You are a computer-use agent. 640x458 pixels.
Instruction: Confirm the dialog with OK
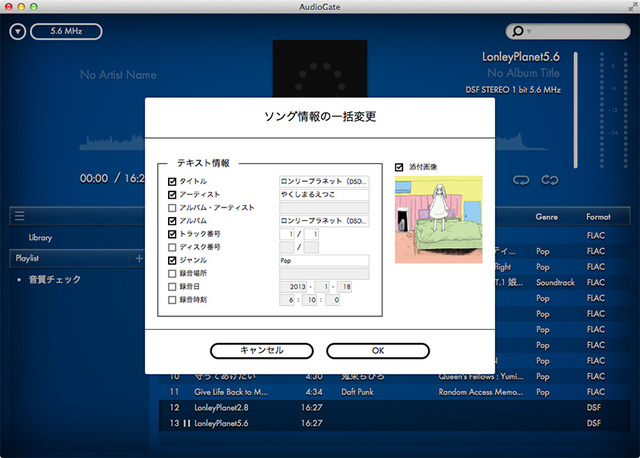click(377, 350)
